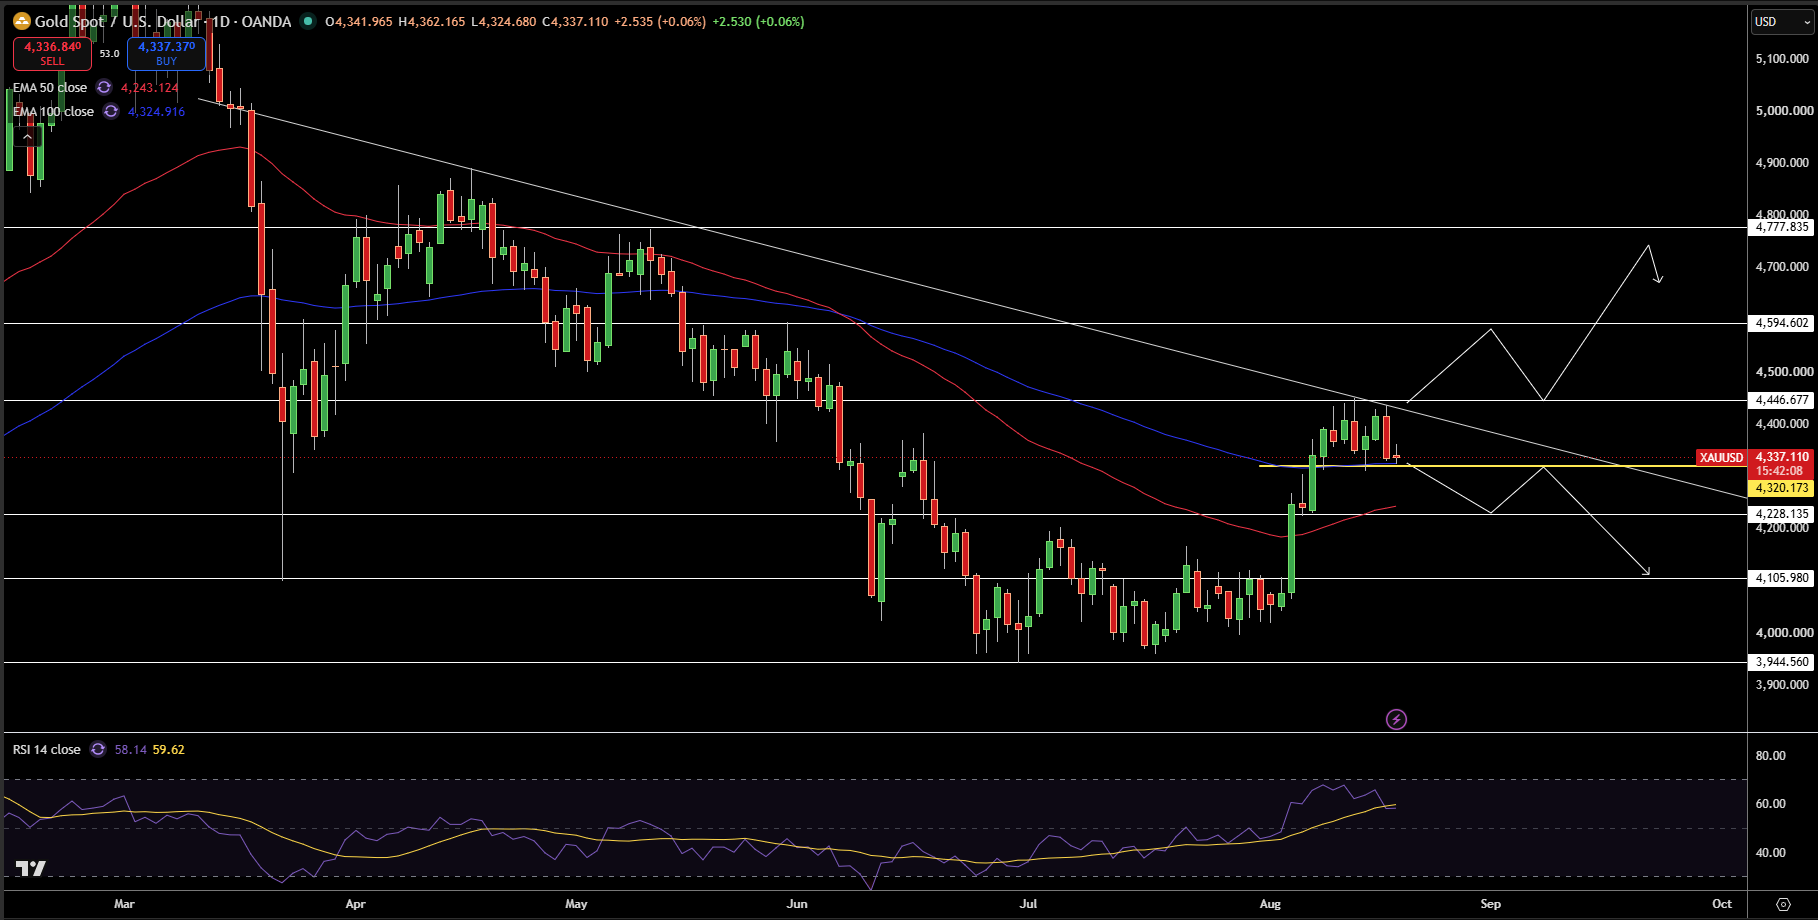This screenshot has height=920, width=1818.
Task: Click the Aug label on the time axis
Action: click(x=1270, y=904)
